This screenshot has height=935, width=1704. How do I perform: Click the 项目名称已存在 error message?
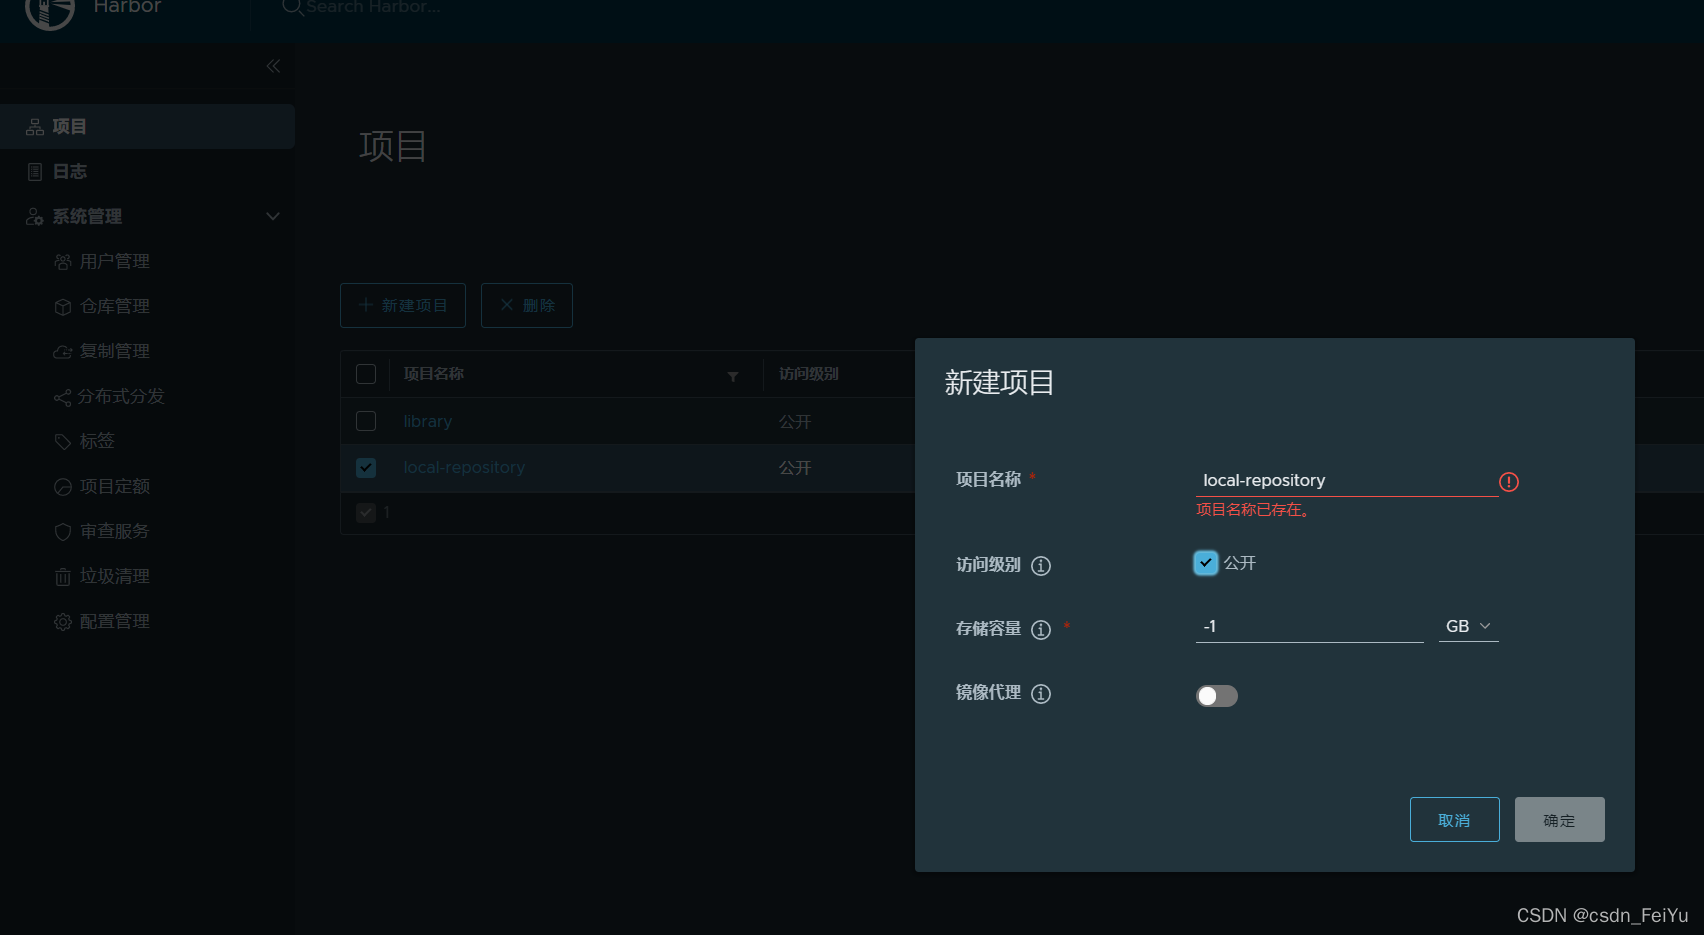(1254, 510)
